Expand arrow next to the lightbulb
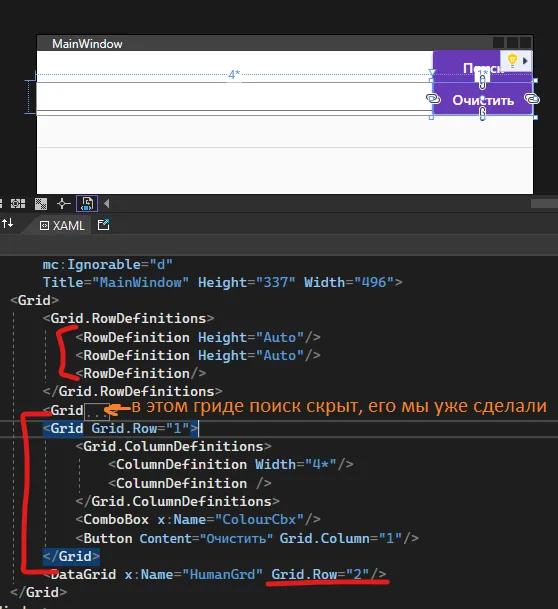 click(x=525, y=61)
